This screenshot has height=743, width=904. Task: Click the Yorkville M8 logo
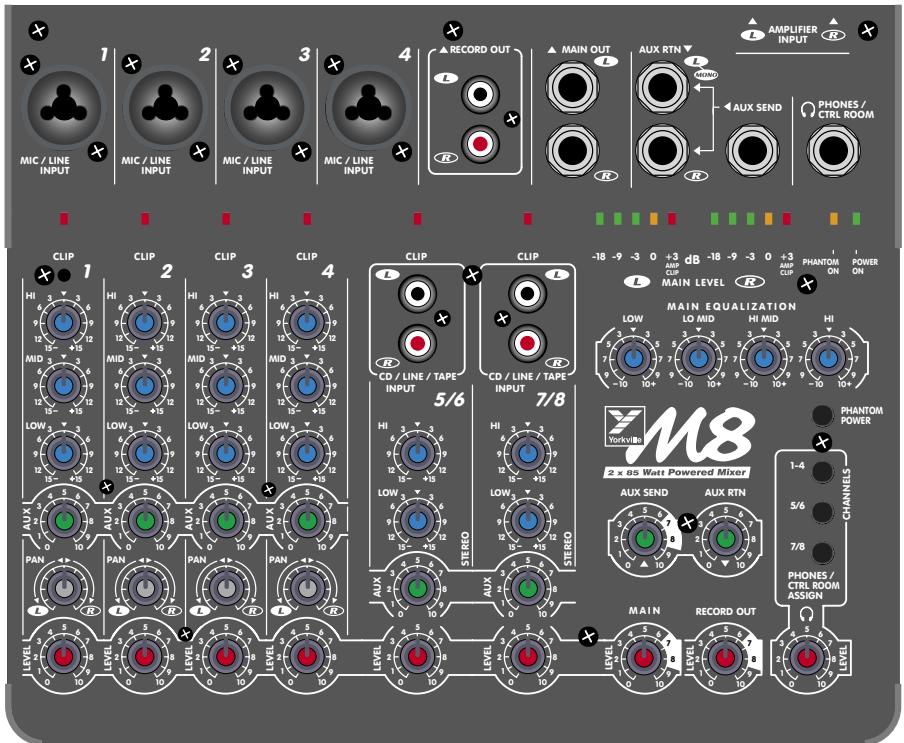point(679,443)
